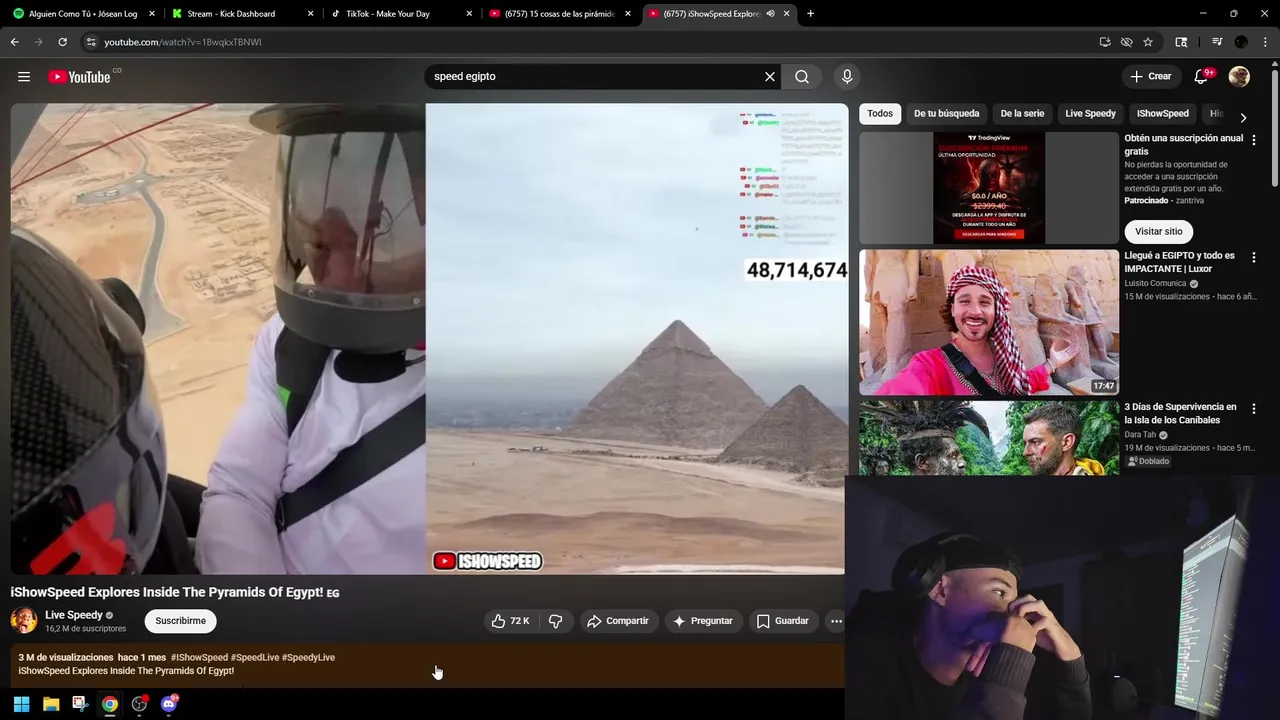The image size is (1280, 720).
Task: Close the Kick Dashboard browser tab
Action: [x=310, y=14]
